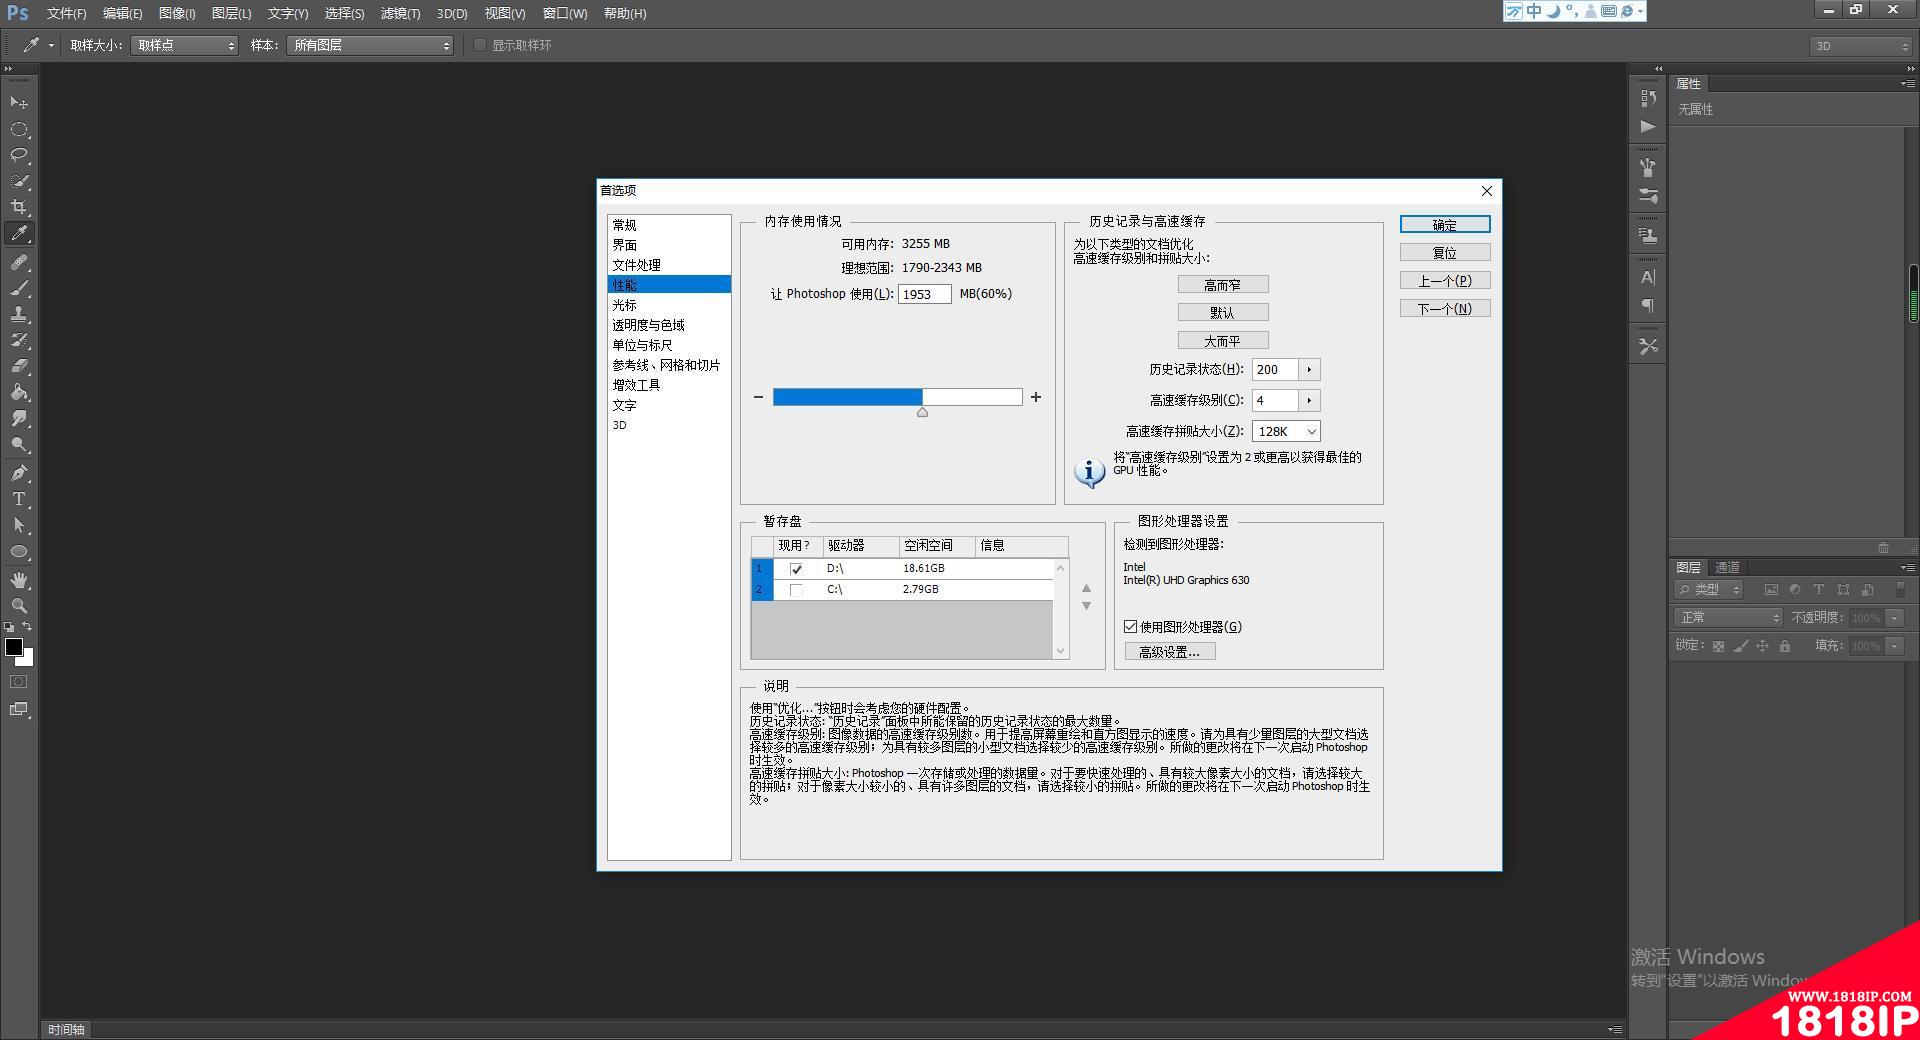Select the Move tool
This screenshot has height=1040, width=1920.
19,103
